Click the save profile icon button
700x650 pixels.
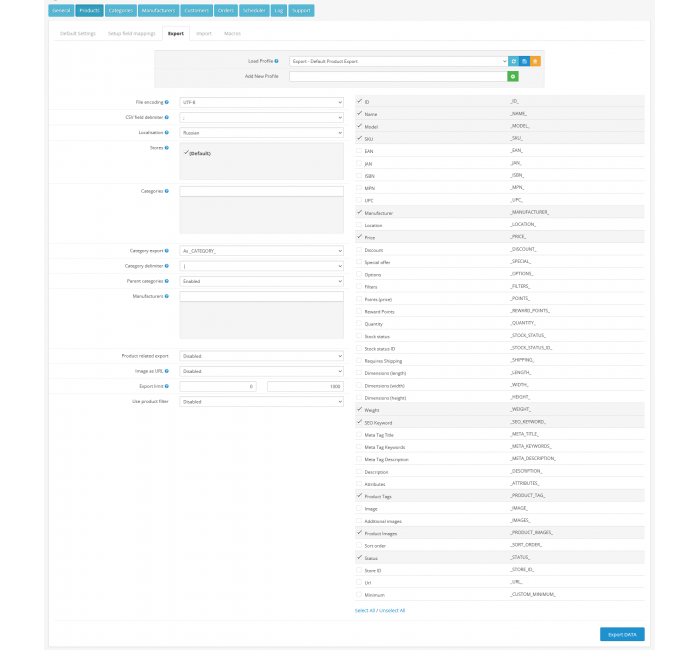point(525,61)
